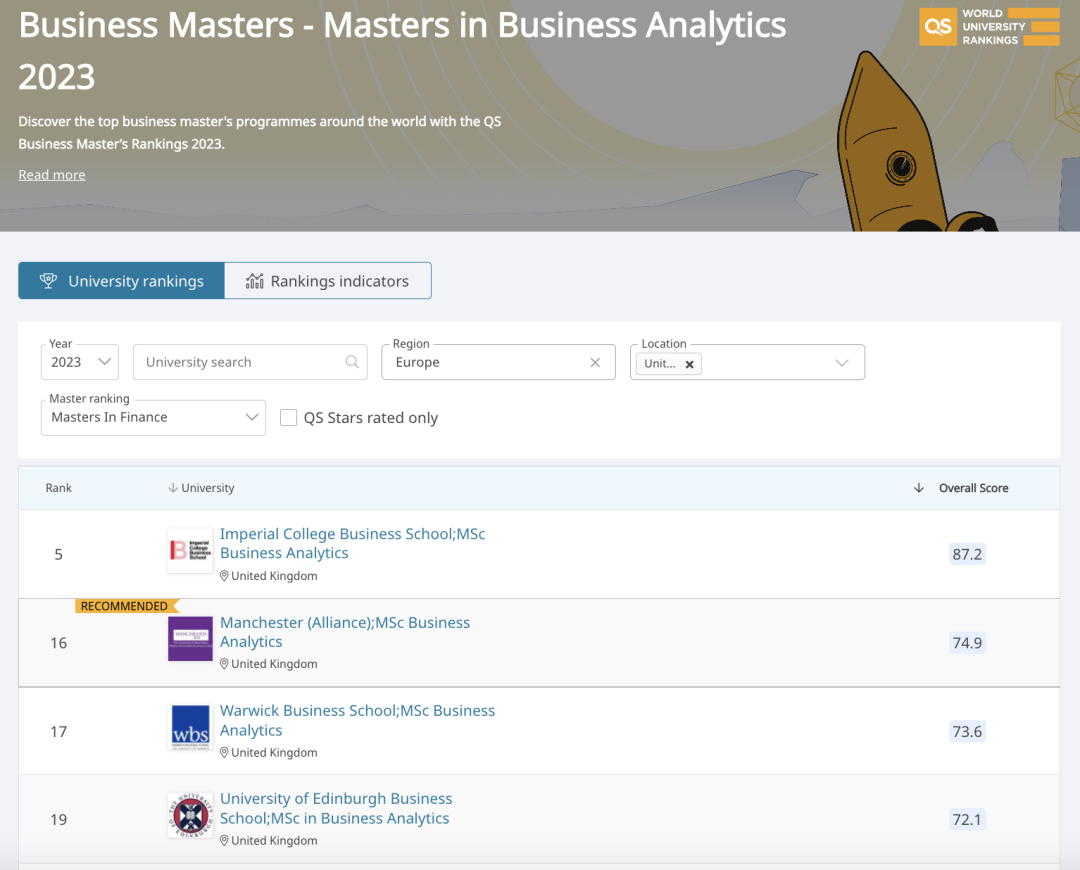Click the Warwick Business School wbs logo

[x=190, y=727]
